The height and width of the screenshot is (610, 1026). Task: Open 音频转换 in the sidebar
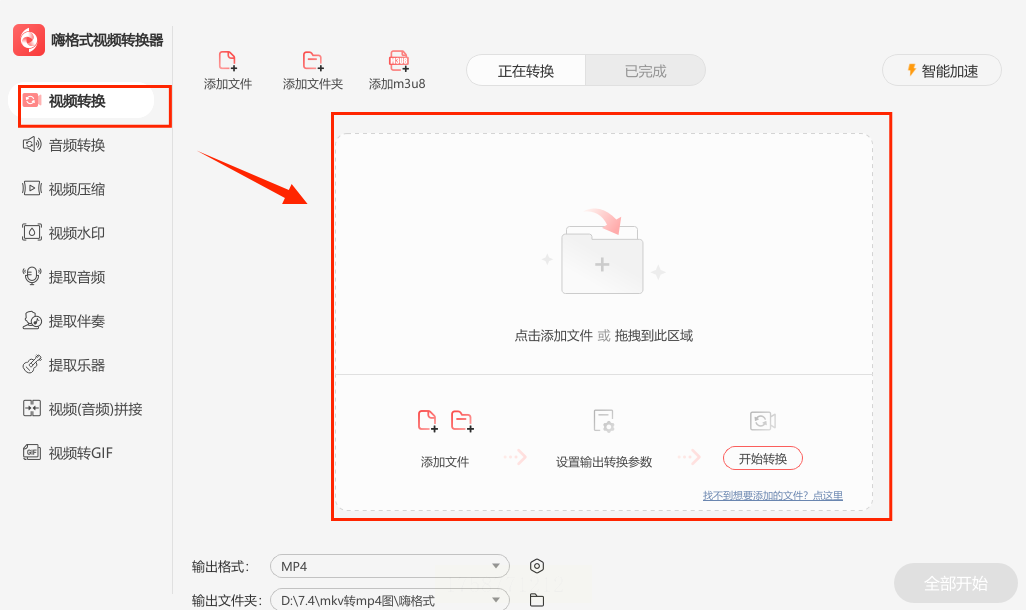[x=64, y=145]
